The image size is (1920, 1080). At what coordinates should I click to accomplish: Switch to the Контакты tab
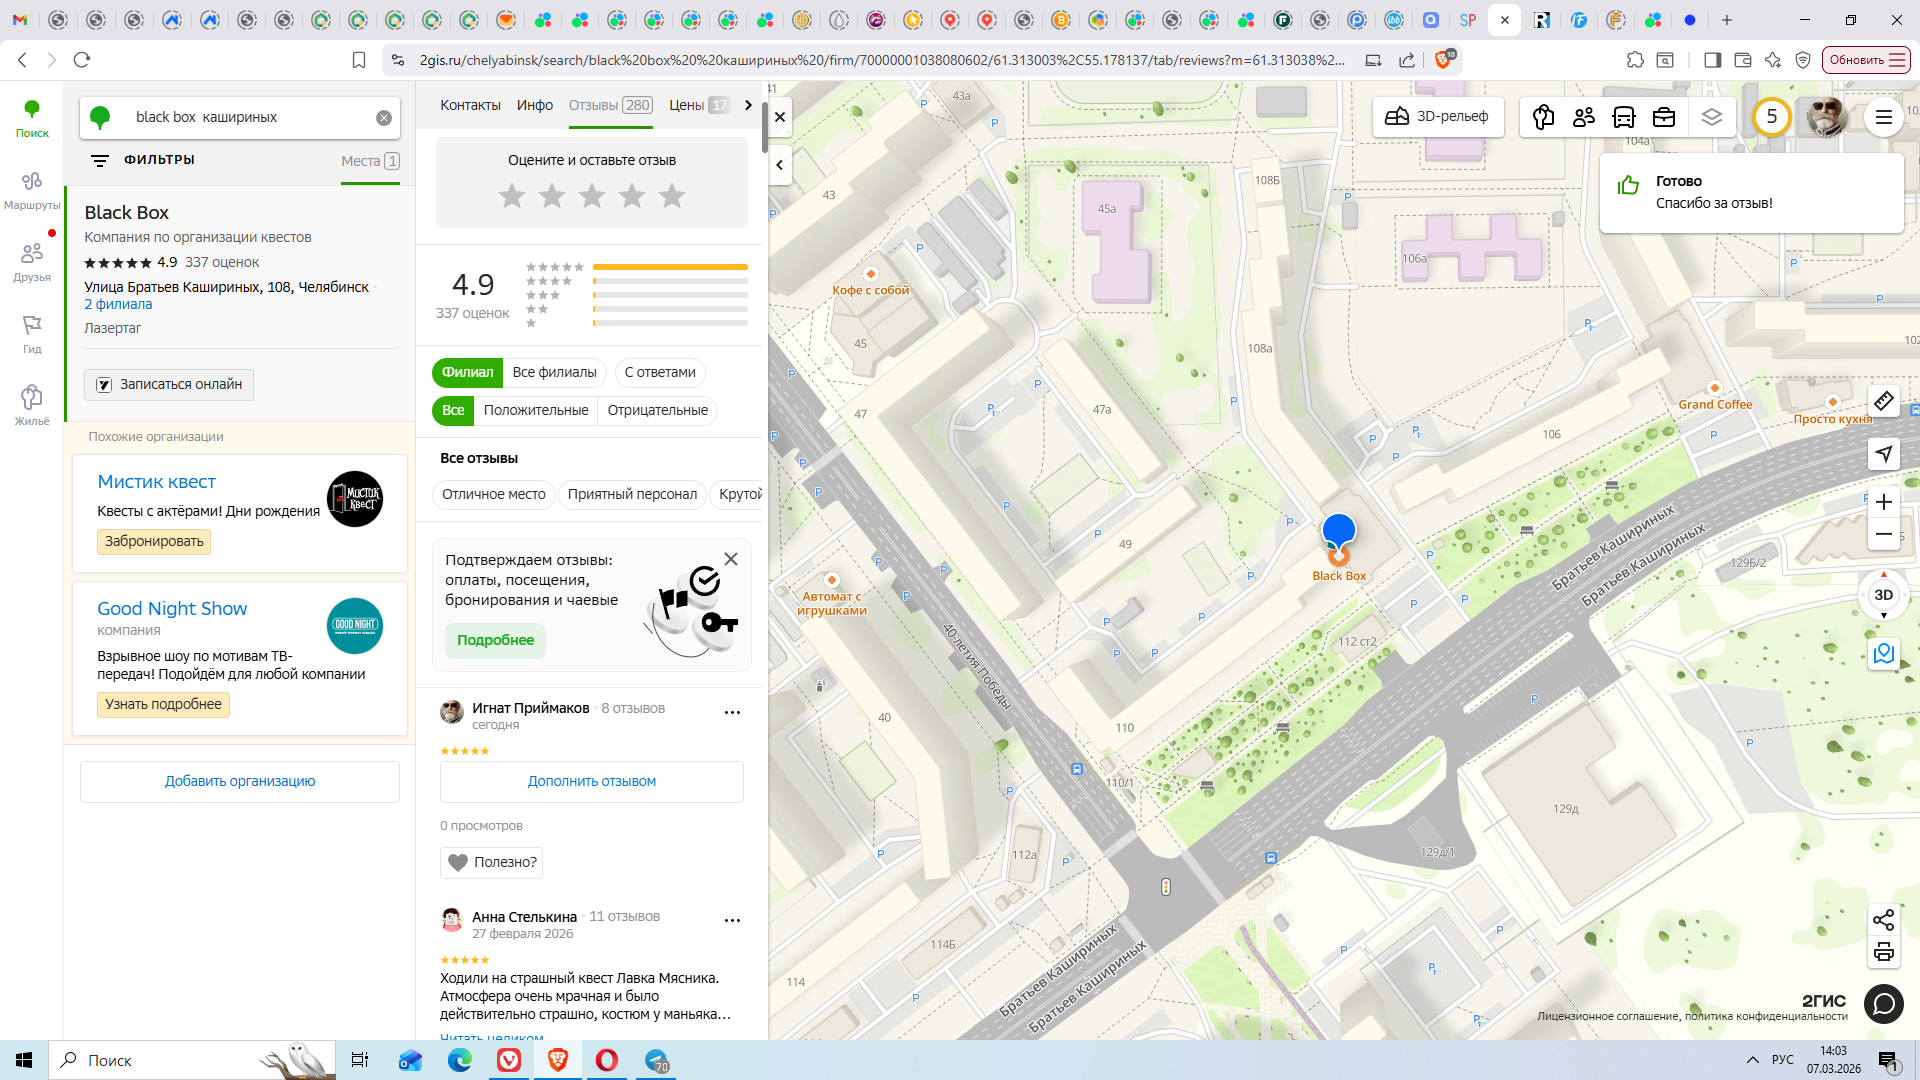click(x=470, y=105)
